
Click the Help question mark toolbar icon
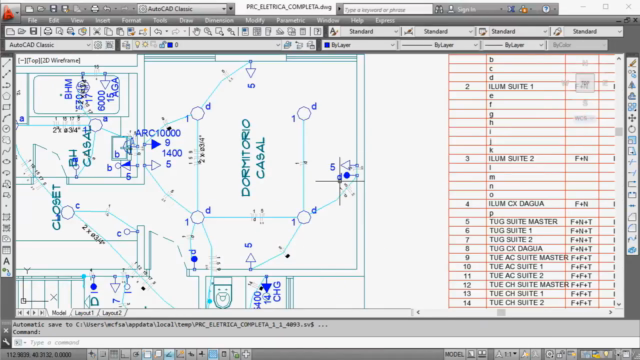[317, 31]
